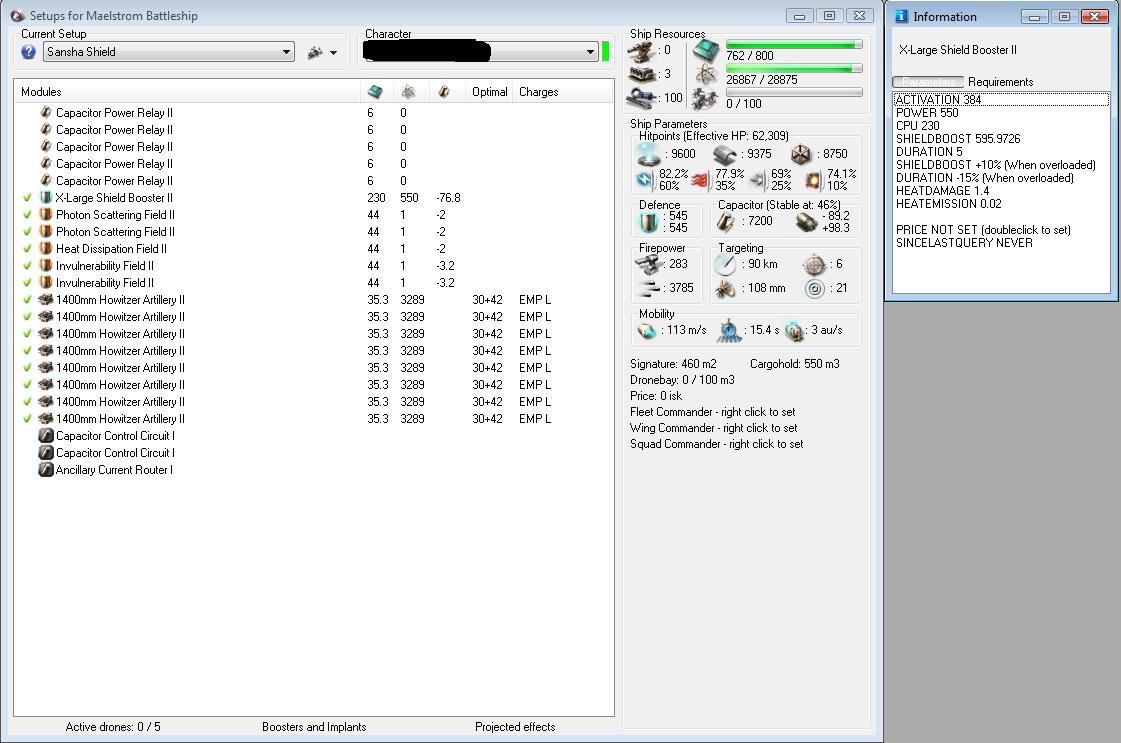Image resolution: width=1121 pixels, height=743 pixels.
Task: Click the scan resolution icon showing 108 mm
Action: [x=726, y=289]
